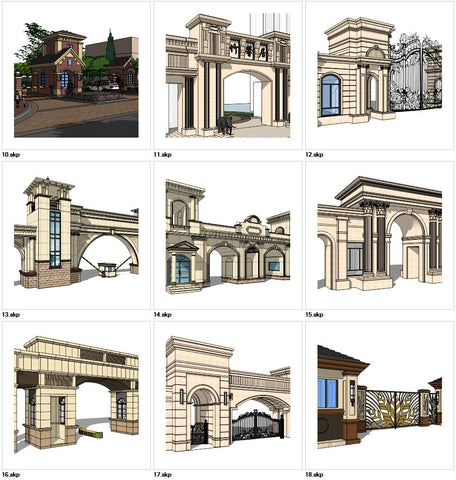Image resolution: width=456 pixels, height=480 pixels.
Task: Open the 17.skp arched iron gate thumbnail
Action: click(228, 395)
